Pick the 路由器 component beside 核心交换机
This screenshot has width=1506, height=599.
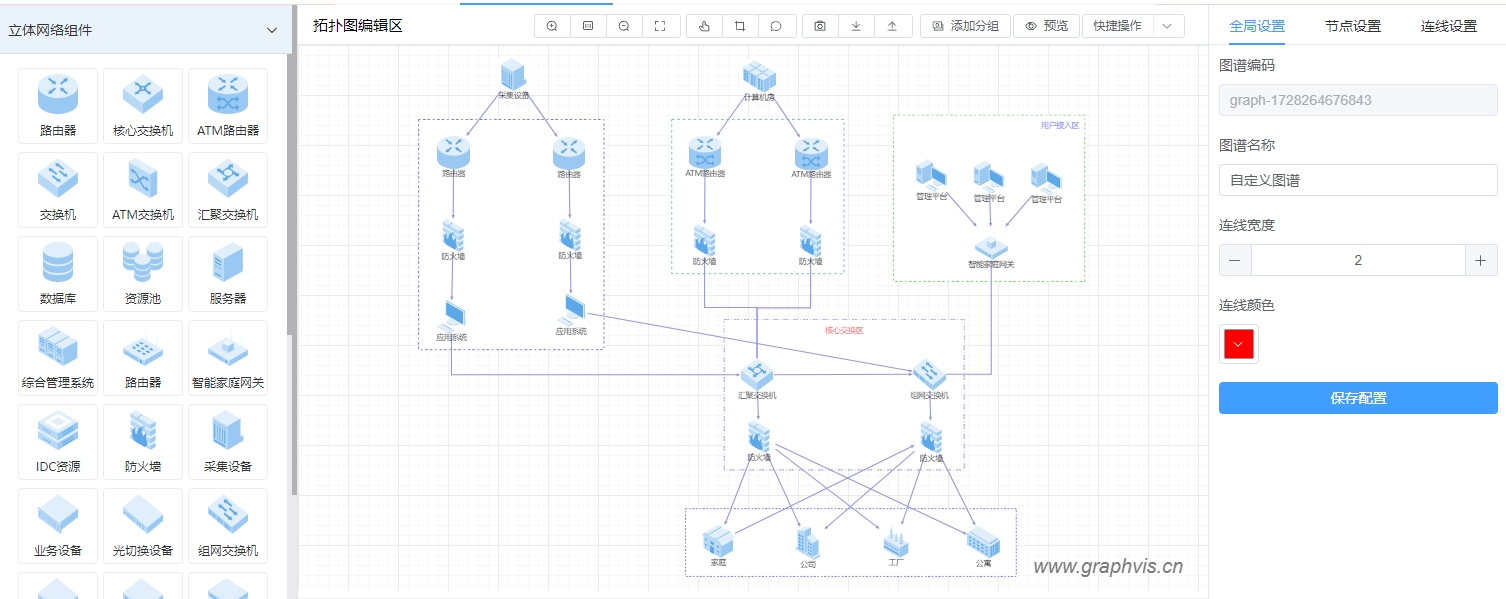click(x=58, y=106)
